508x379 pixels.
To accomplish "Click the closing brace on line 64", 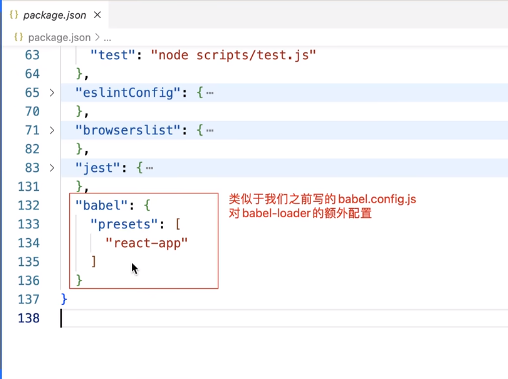I will (79, 74).
